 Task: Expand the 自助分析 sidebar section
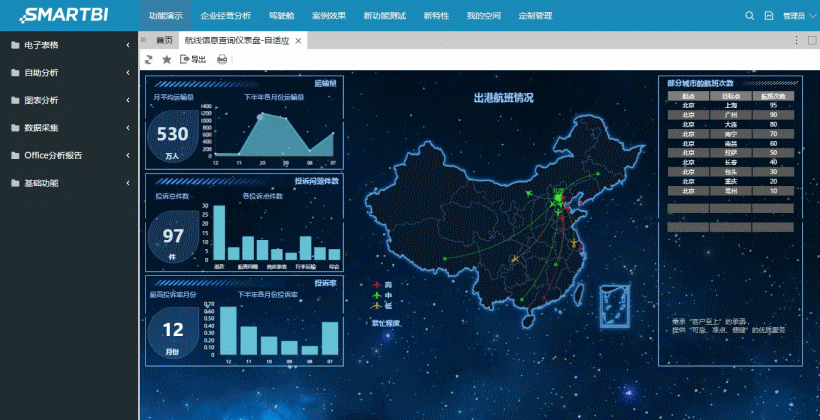point(68,73)
